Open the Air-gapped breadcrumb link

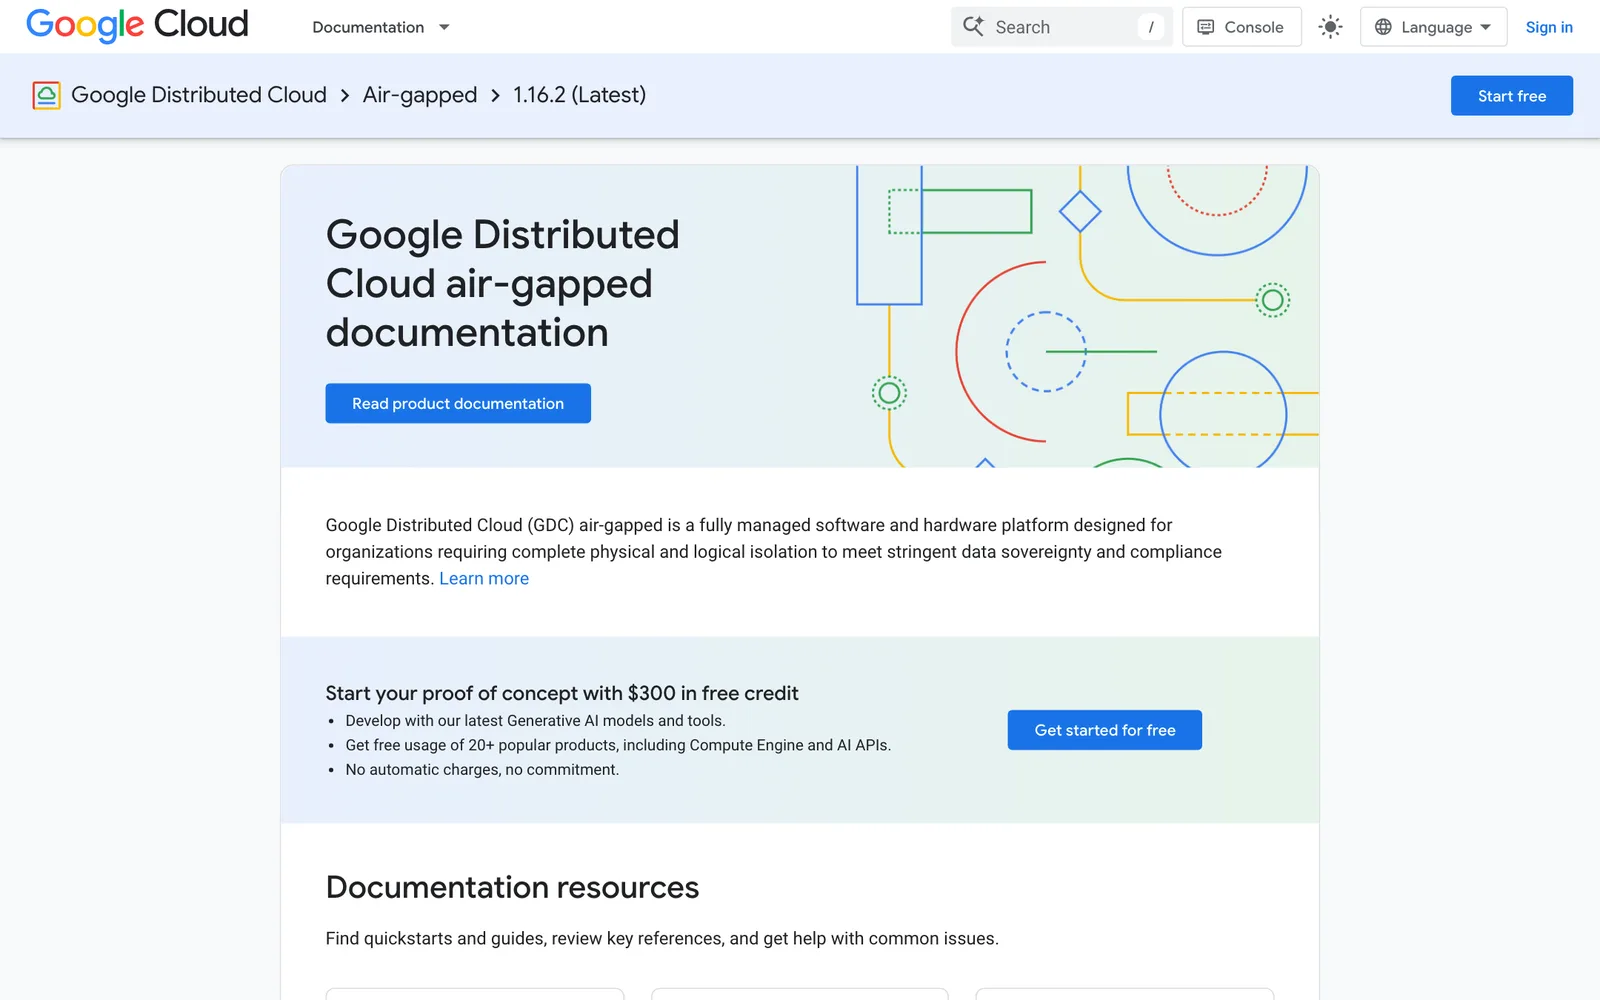420,95
